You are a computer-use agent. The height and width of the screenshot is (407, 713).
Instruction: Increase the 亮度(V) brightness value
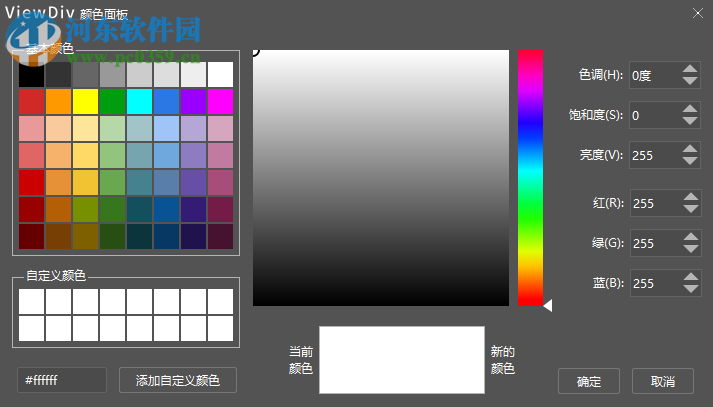tap(690, 149)
